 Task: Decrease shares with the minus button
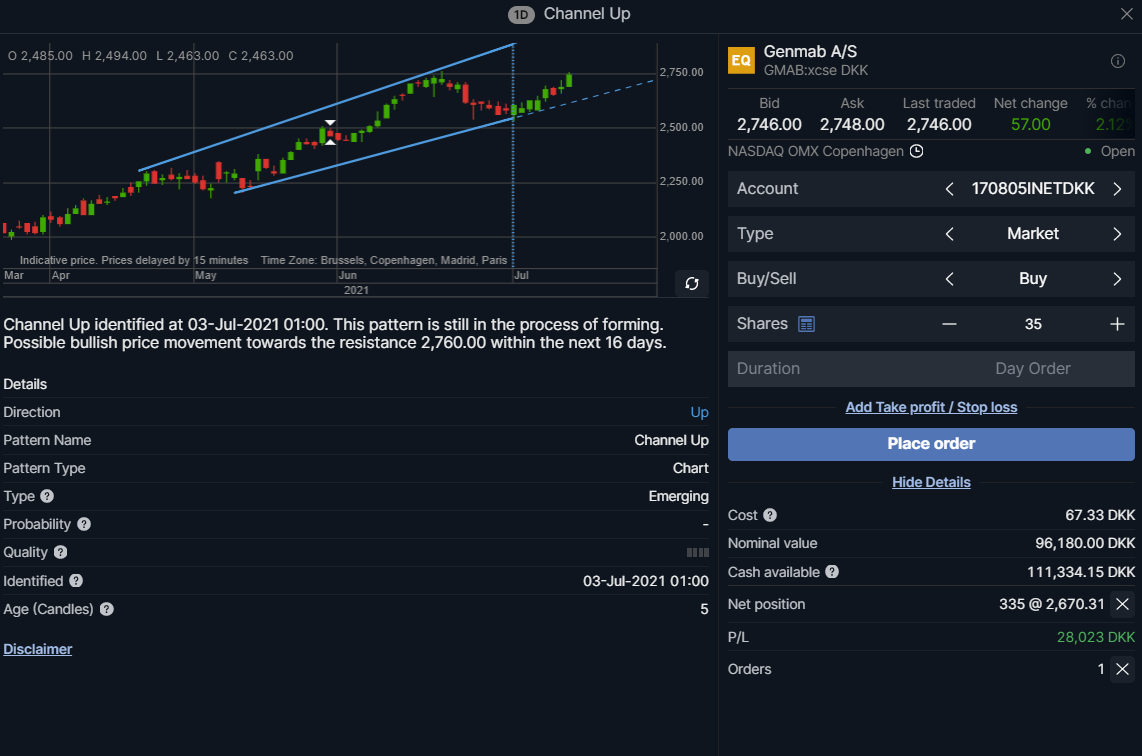[949, 324]
